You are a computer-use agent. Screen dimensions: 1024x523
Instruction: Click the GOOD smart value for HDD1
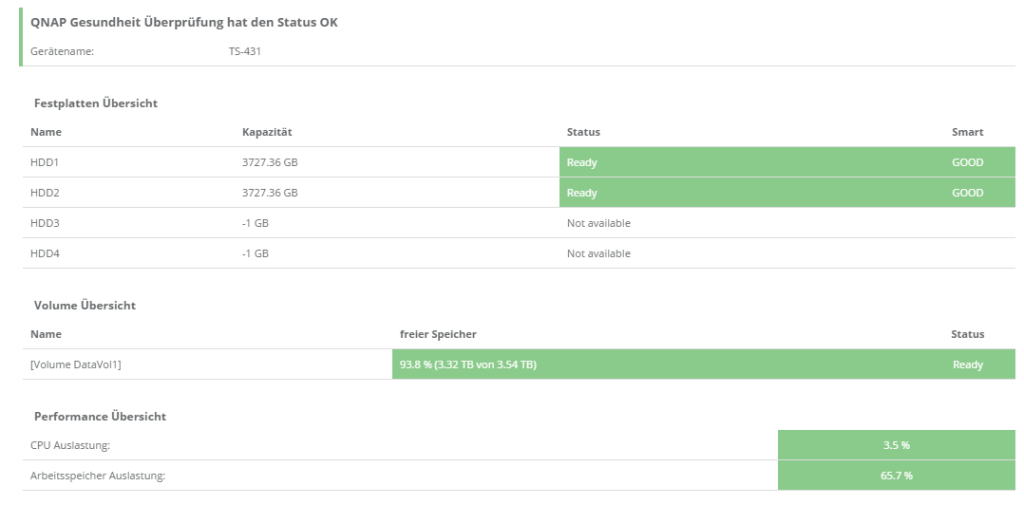[x=968, y=162]
